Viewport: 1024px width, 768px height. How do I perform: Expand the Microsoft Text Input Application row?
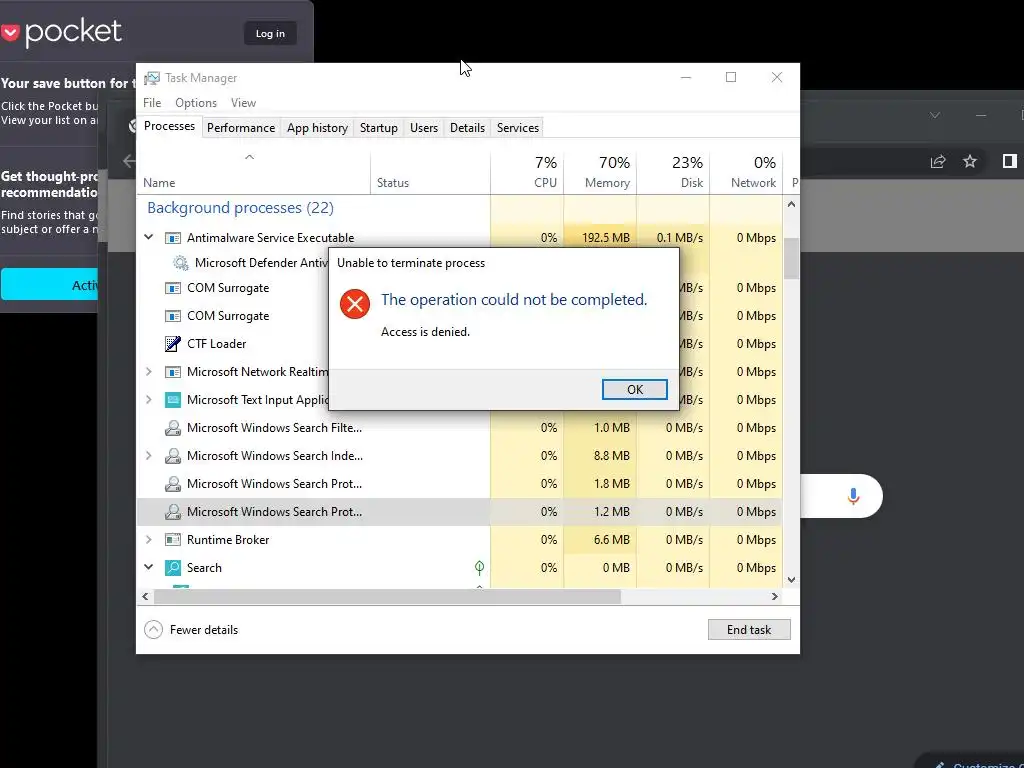pyautogui.click(x=149, y=400)
